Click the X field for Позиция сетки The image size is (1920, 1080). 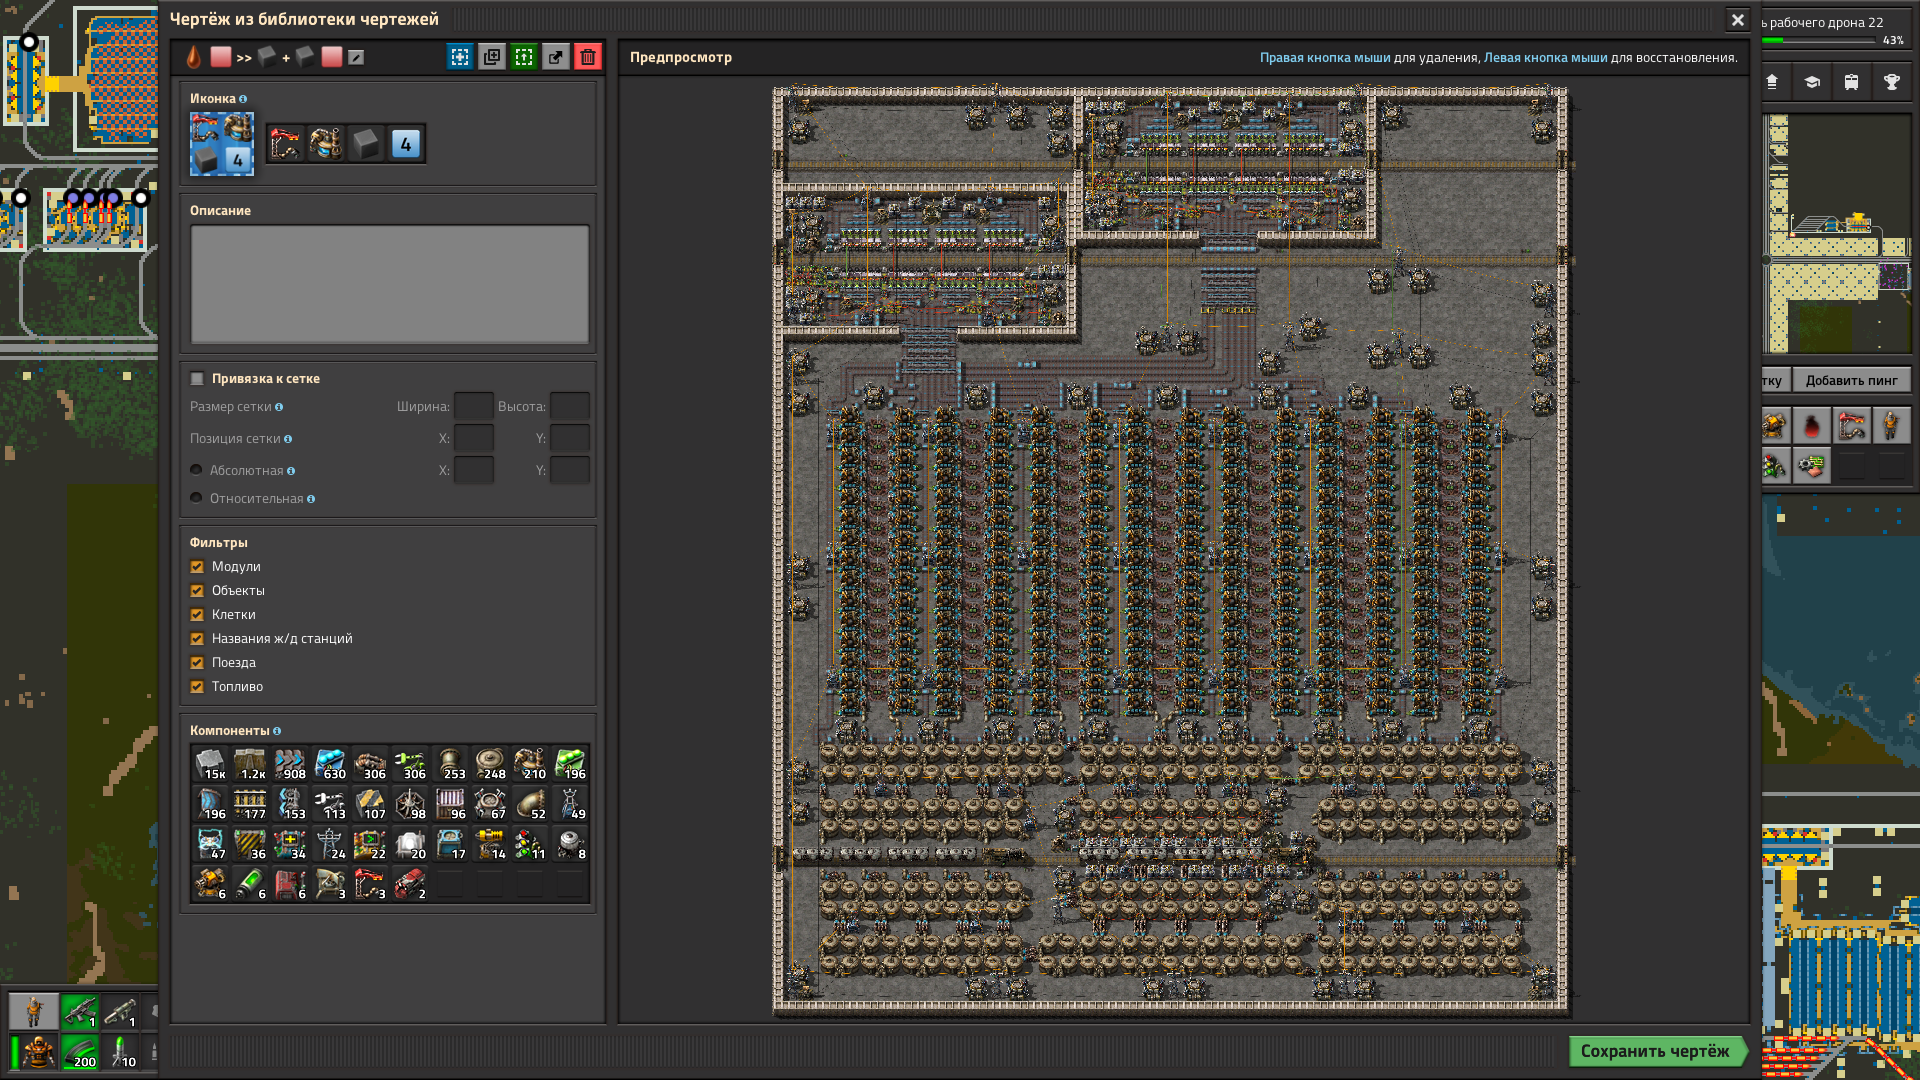(474, 439)
